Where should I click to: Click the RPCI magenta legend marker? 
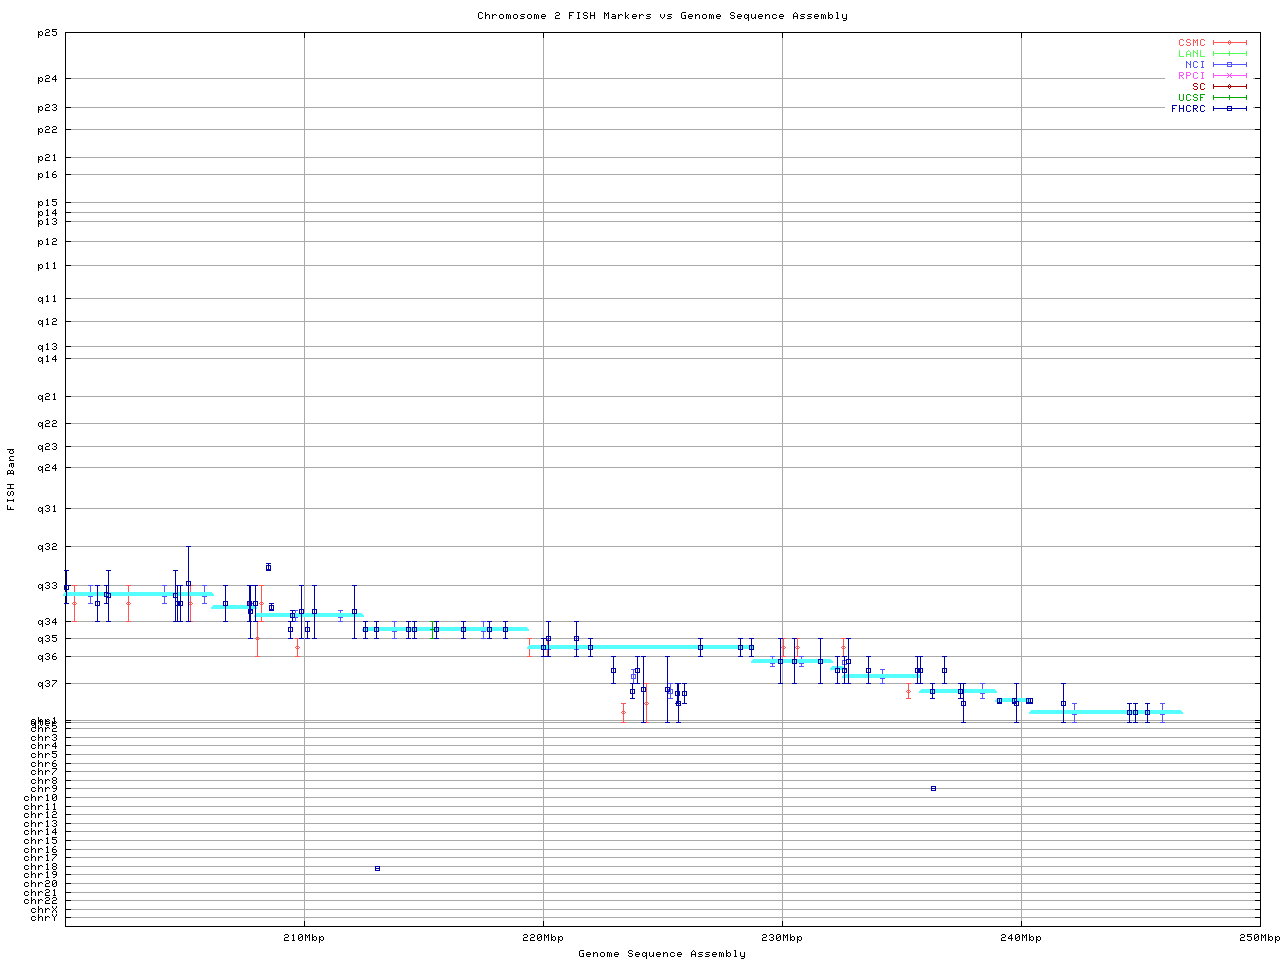(1229, 76)
